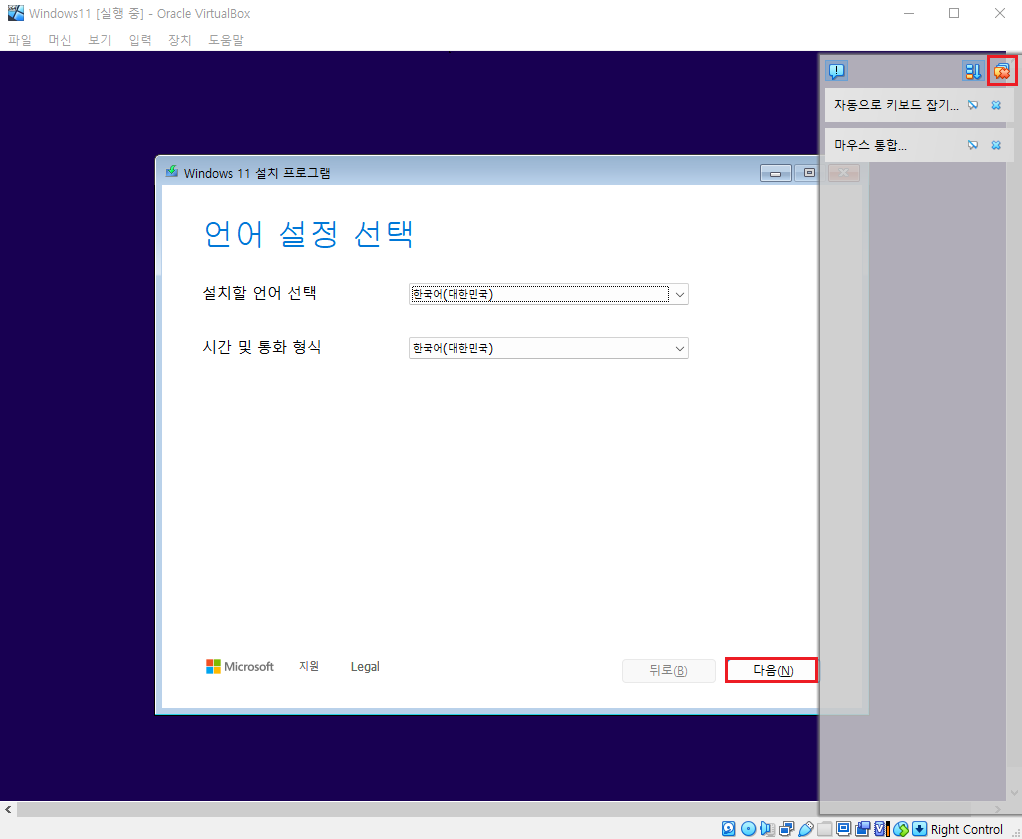Image resolution: width=1022 pixels, height=839 pixels.
Task: Toggle notification ordering icon
Action: [x=972, y=70]
